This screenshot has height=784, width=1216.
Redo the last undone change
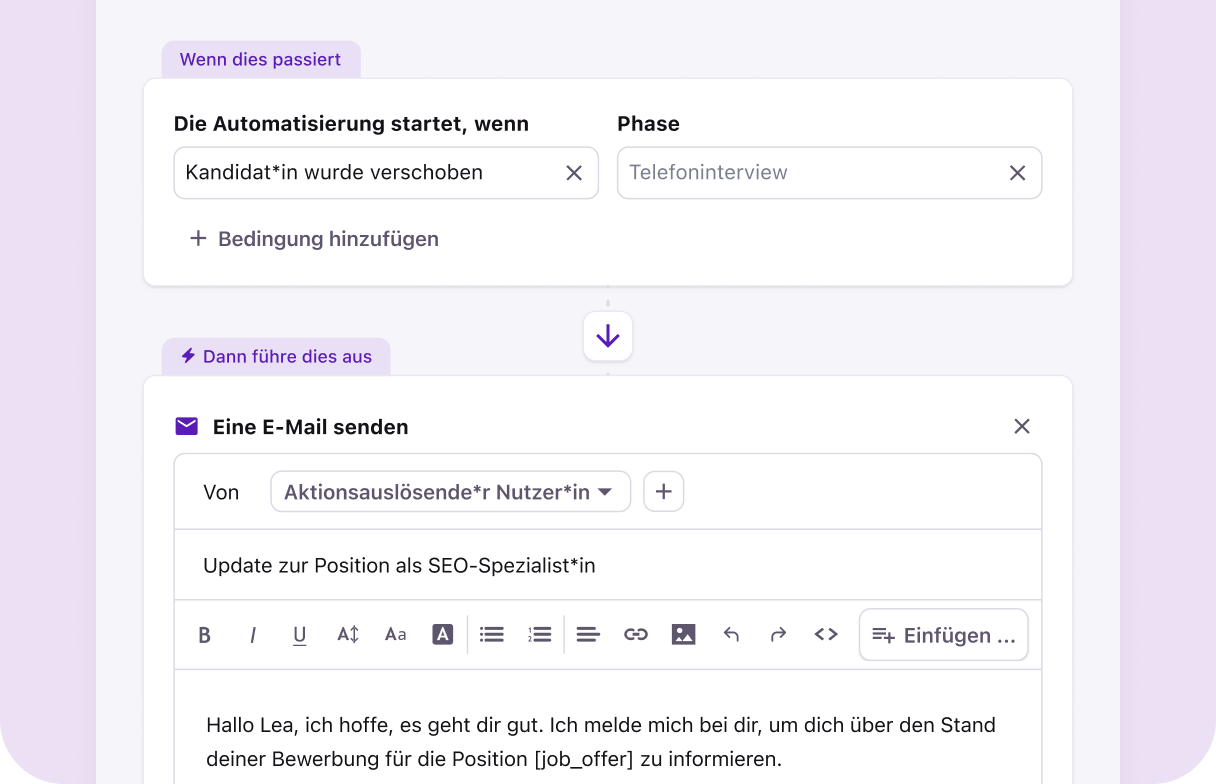pos(778,634)
